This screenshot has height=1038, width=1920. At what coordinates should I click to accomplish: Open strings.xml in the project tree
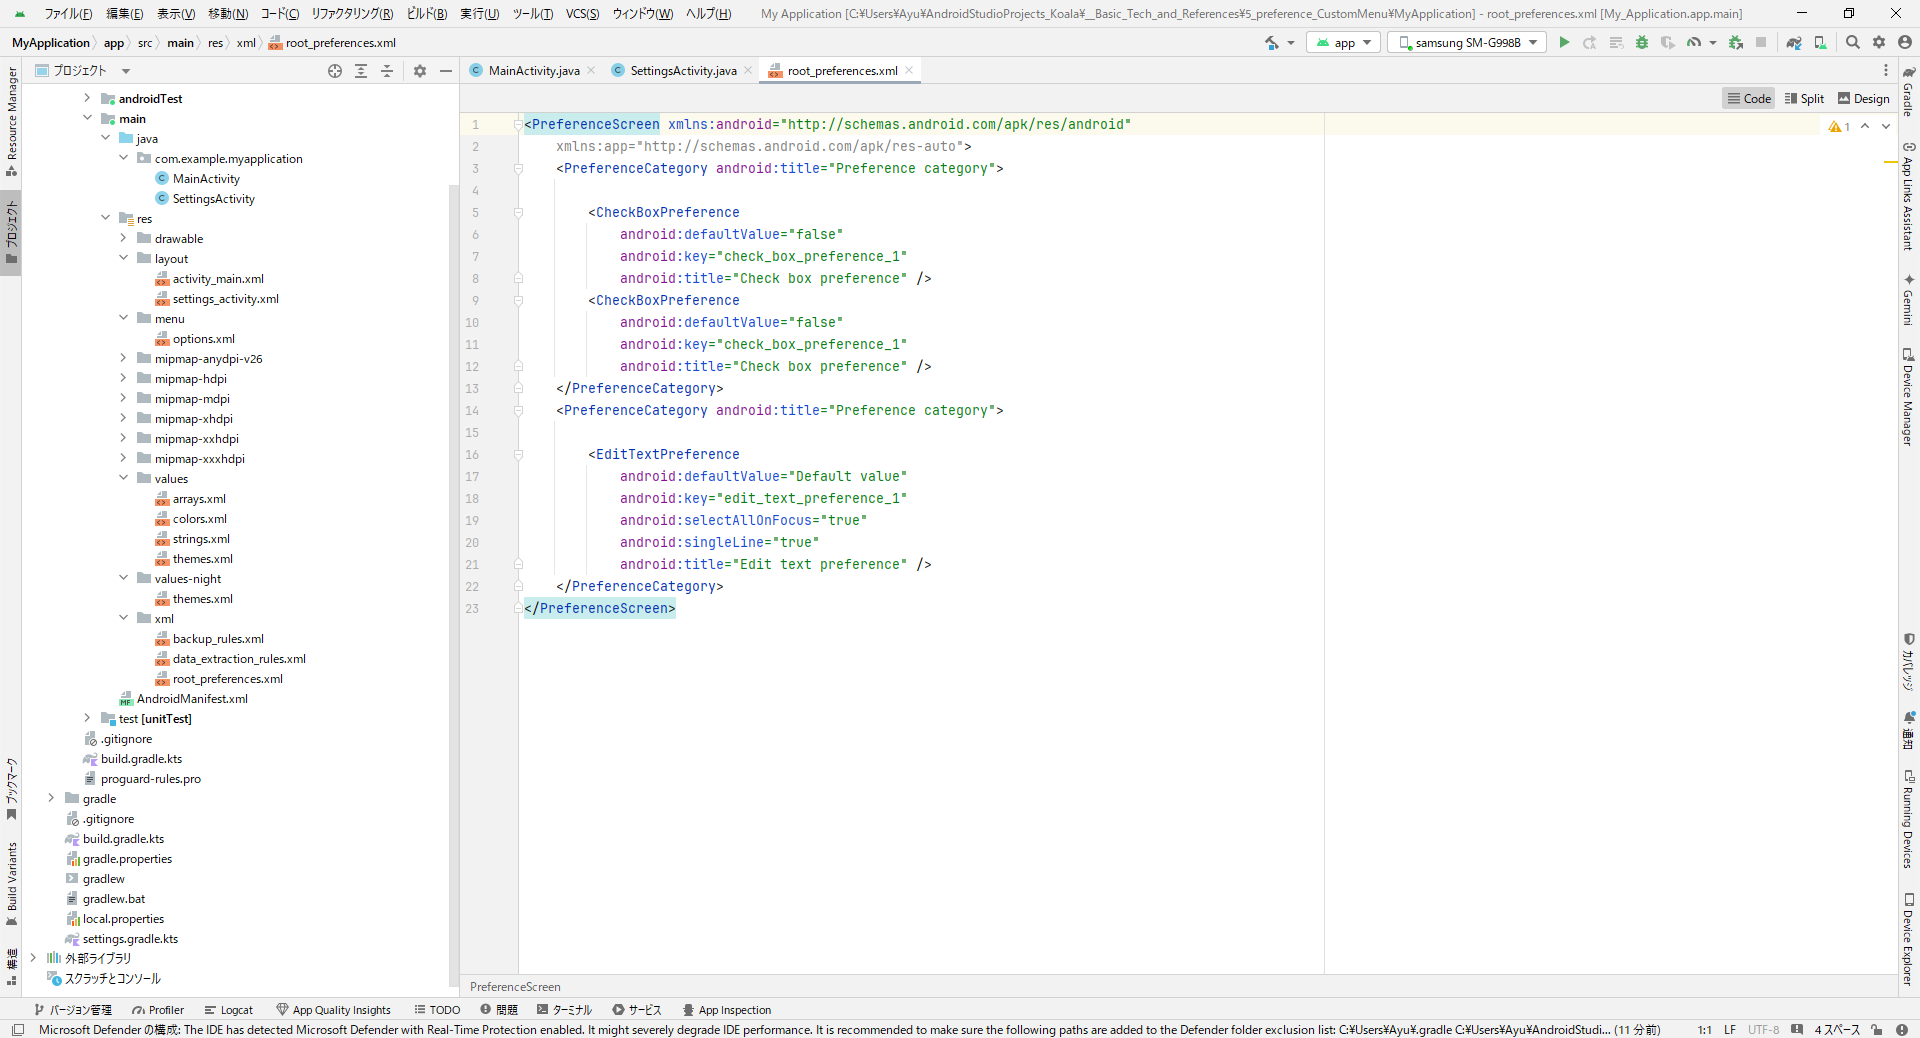point(201,539)
